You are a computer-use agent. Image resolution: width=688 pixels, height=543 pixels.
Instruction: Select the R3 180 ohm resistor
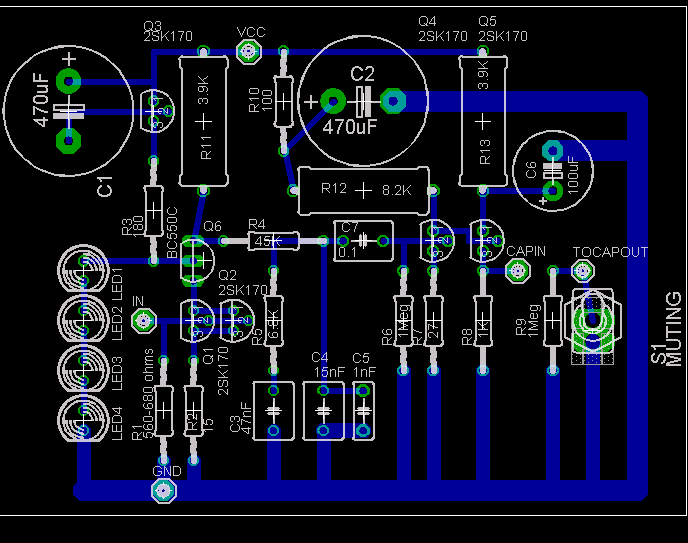point(154,211)
